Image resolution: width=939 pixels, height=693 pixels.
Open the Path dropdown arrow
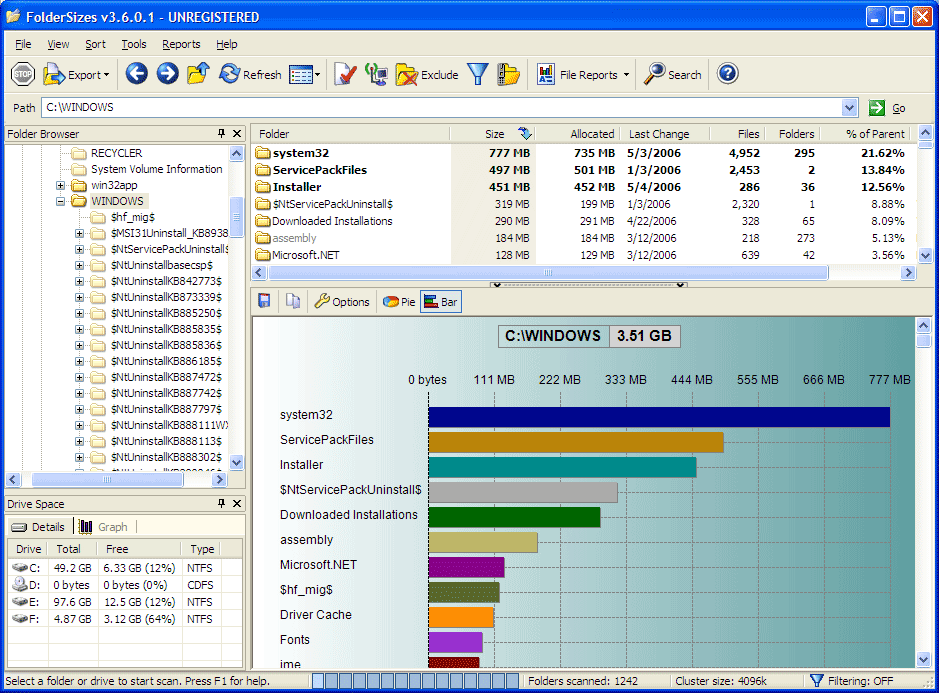click(849, 107)
